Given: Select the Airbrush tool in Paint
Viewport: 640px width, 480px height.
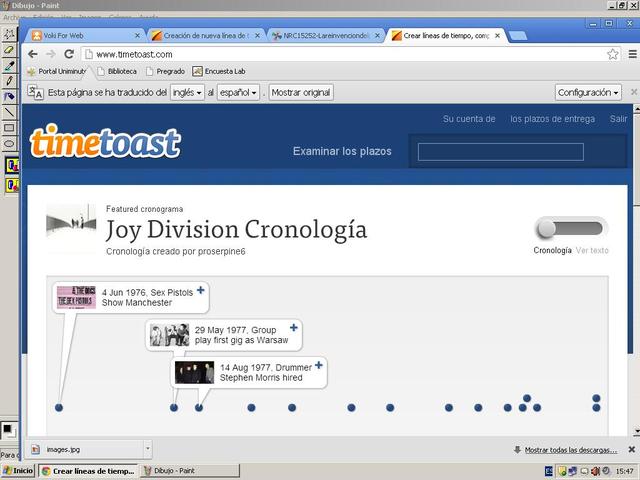Looking at the screenshot, I should click(x=9, y=96).
